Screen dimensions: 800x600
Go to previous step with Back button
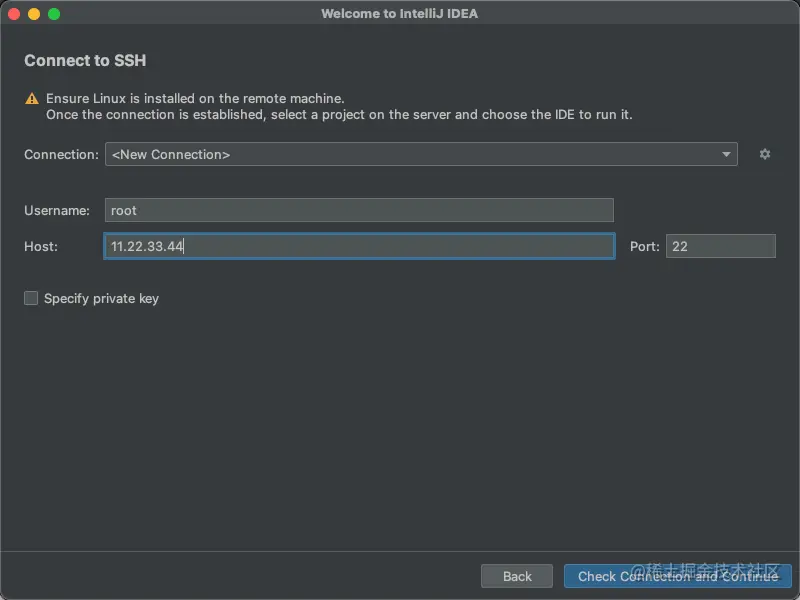pyautogui.click(x=517, y=576)
